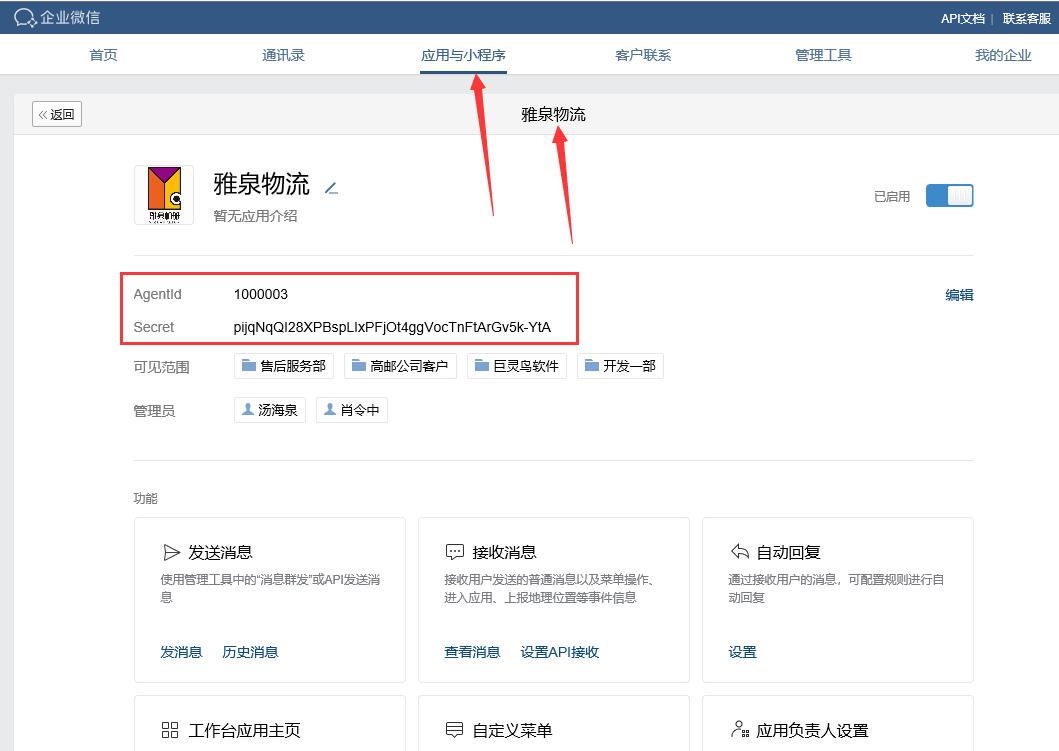Click the 雅泉物流 app logo thumbnail
1059x751 pixels.
(163, 194)
